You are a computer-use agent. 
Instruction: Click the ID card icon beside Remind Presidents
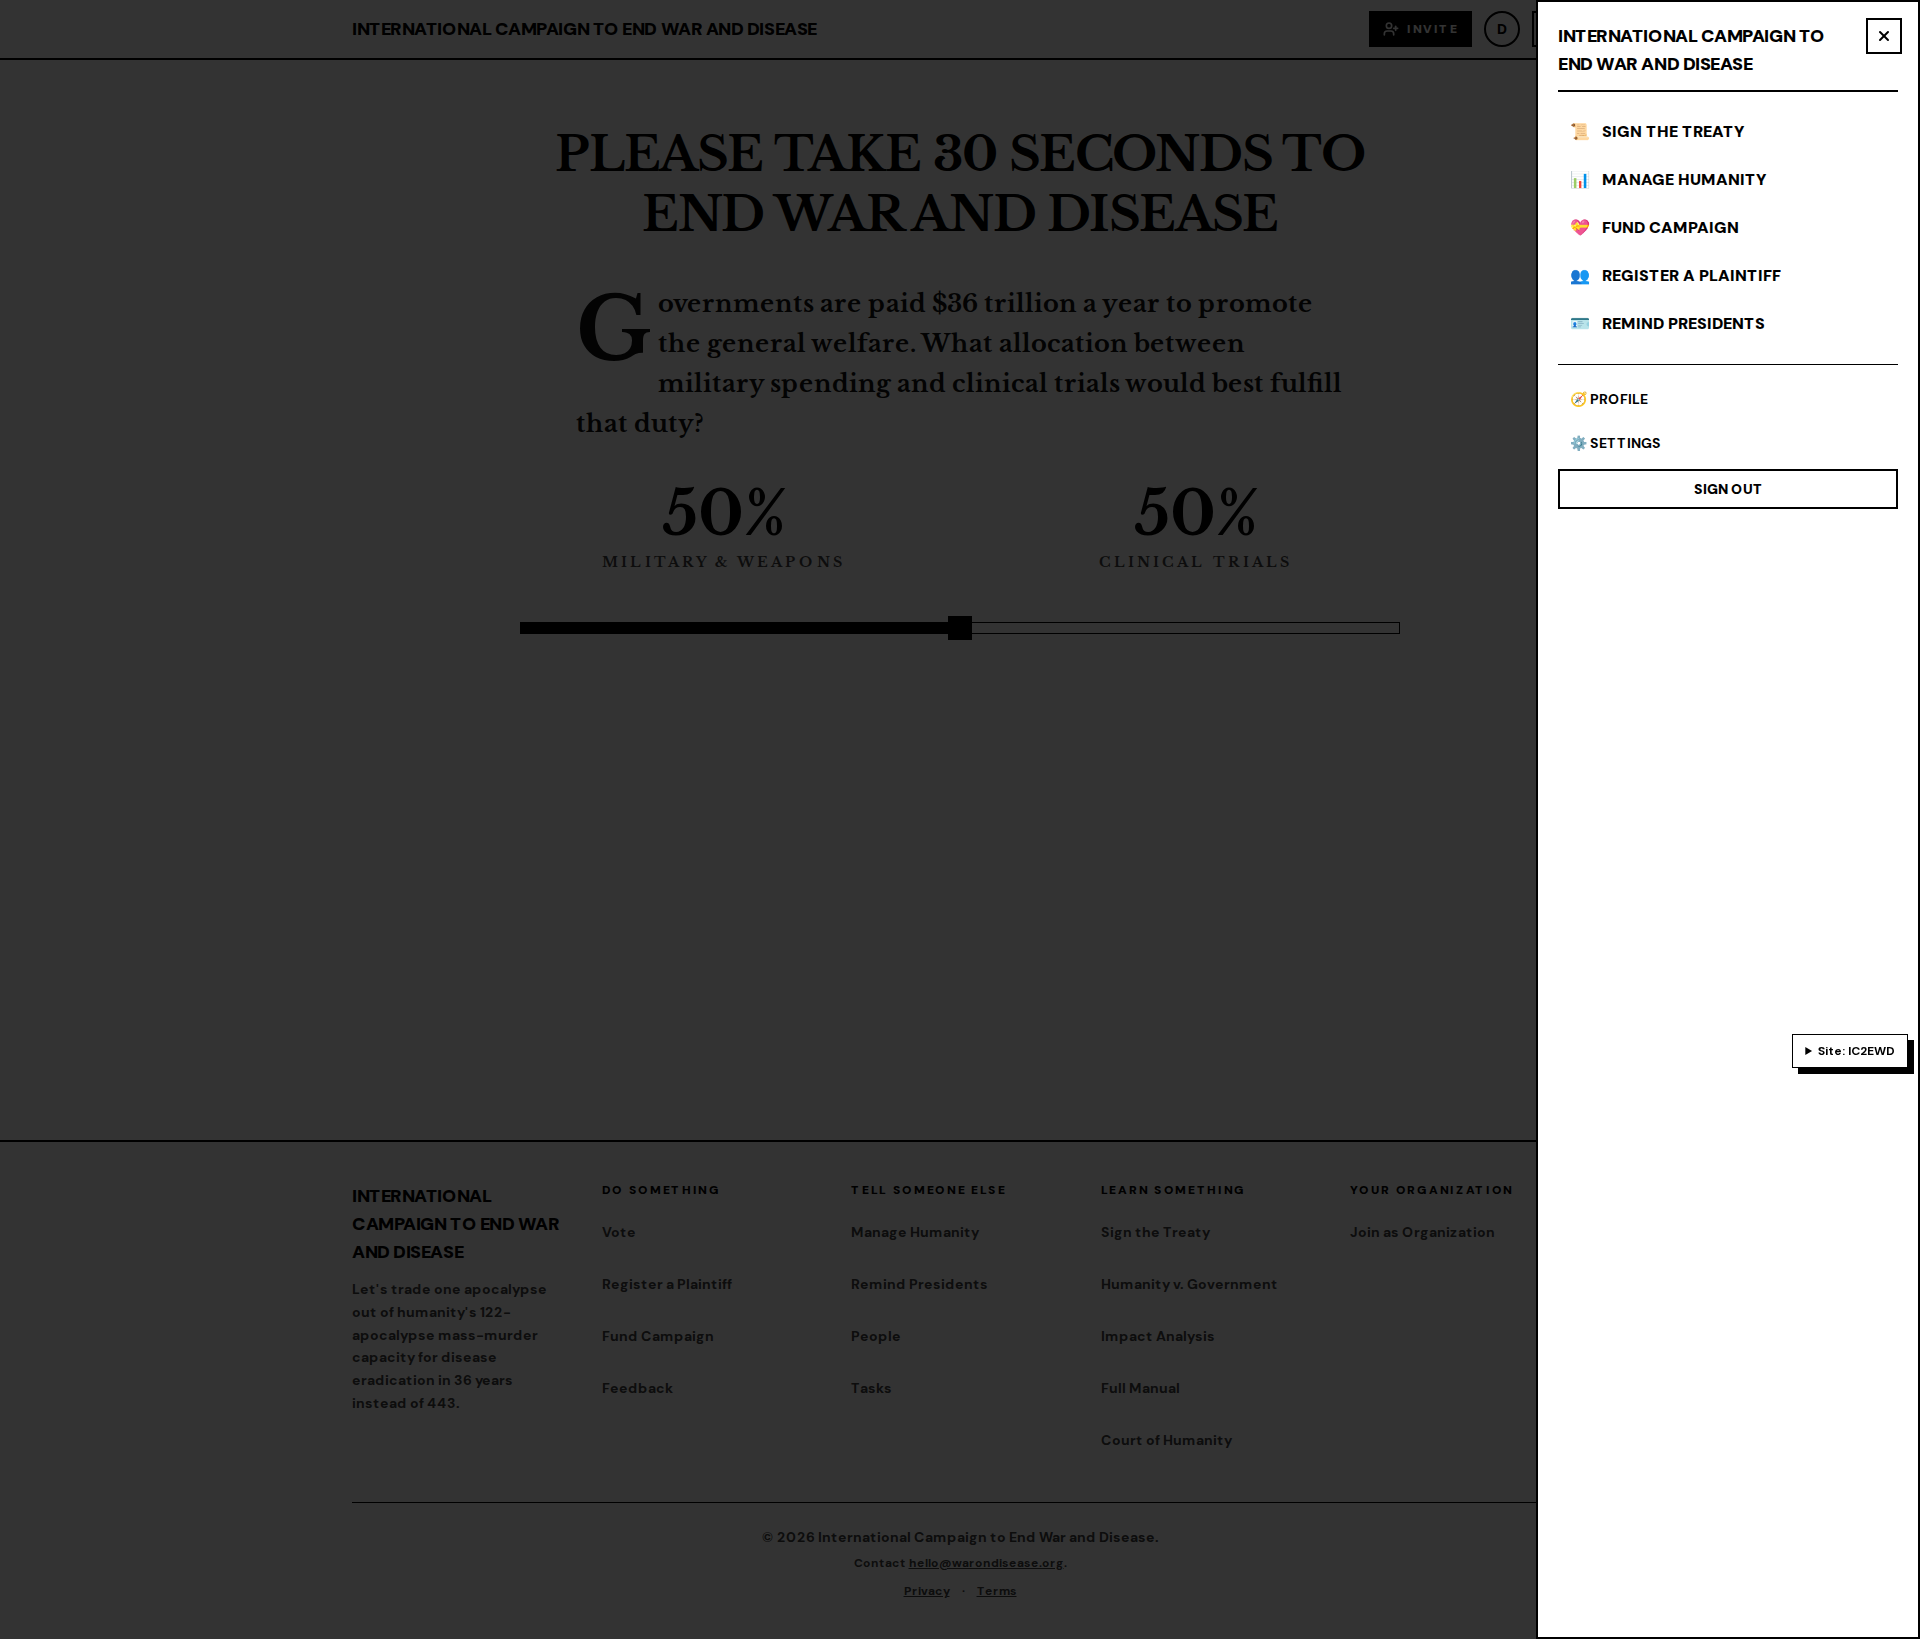pos(1580,324)
